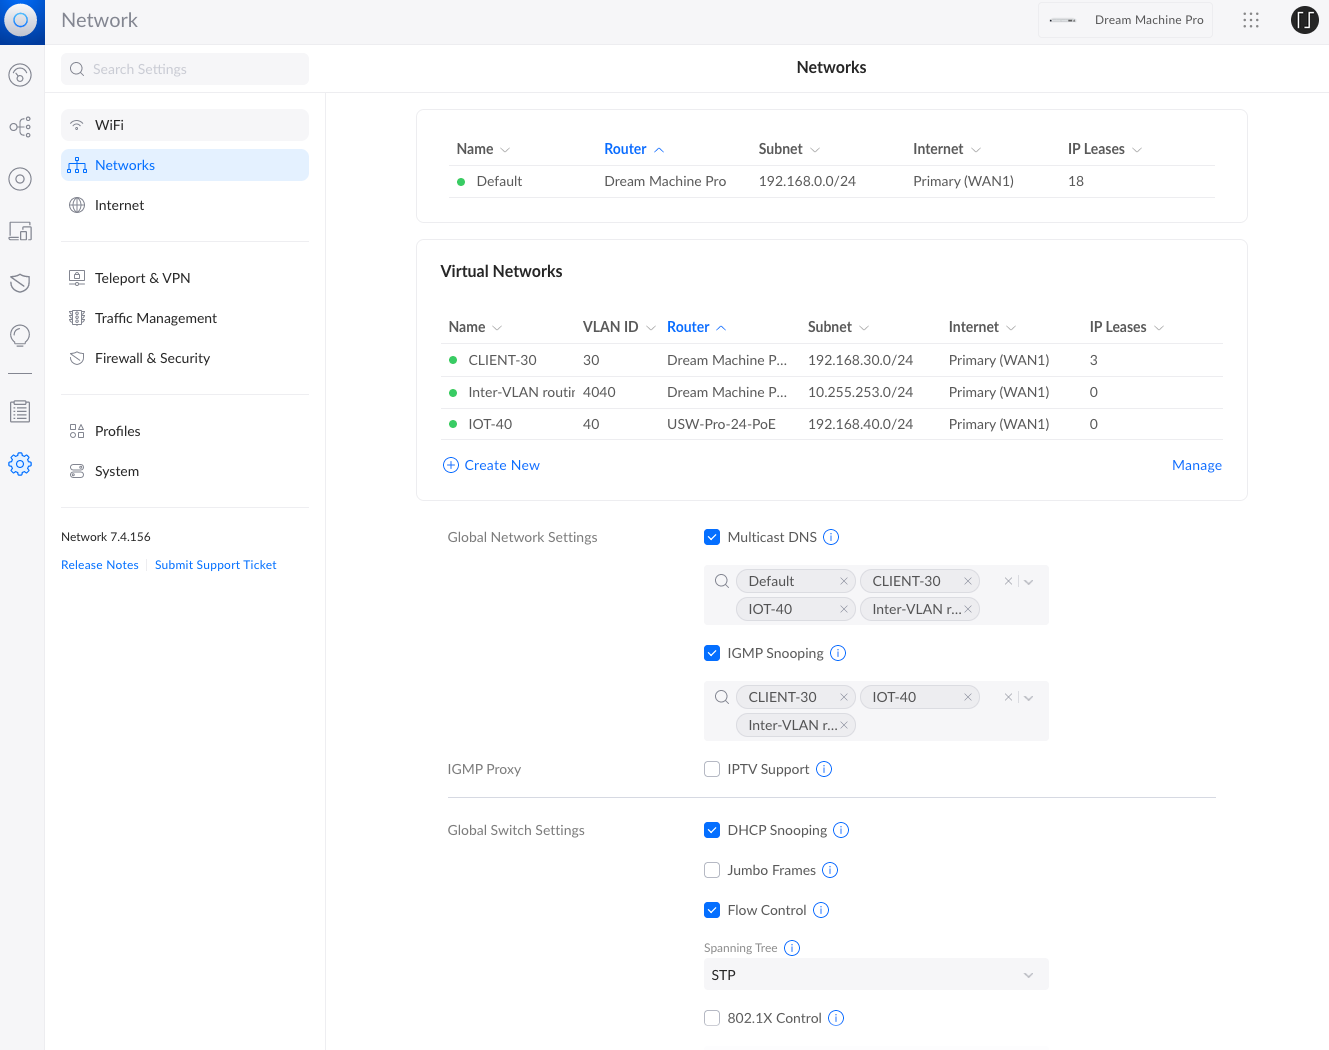Remove the IOT-40 tag from IGMP Snooping
The width and height of the screenshot is (1329, 1050).
(x=967, y=697)
